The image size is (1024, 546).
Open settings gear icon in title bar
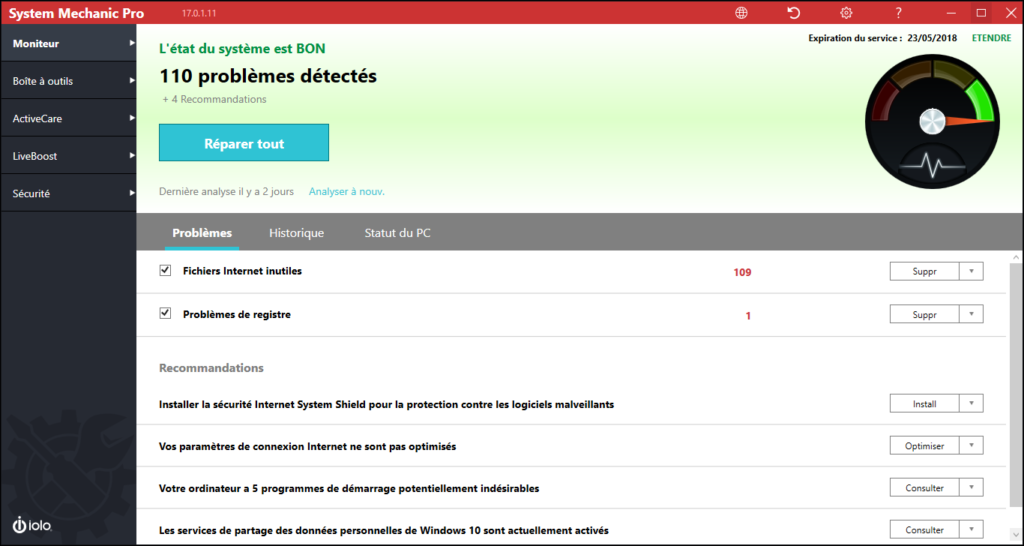[846, 12]
